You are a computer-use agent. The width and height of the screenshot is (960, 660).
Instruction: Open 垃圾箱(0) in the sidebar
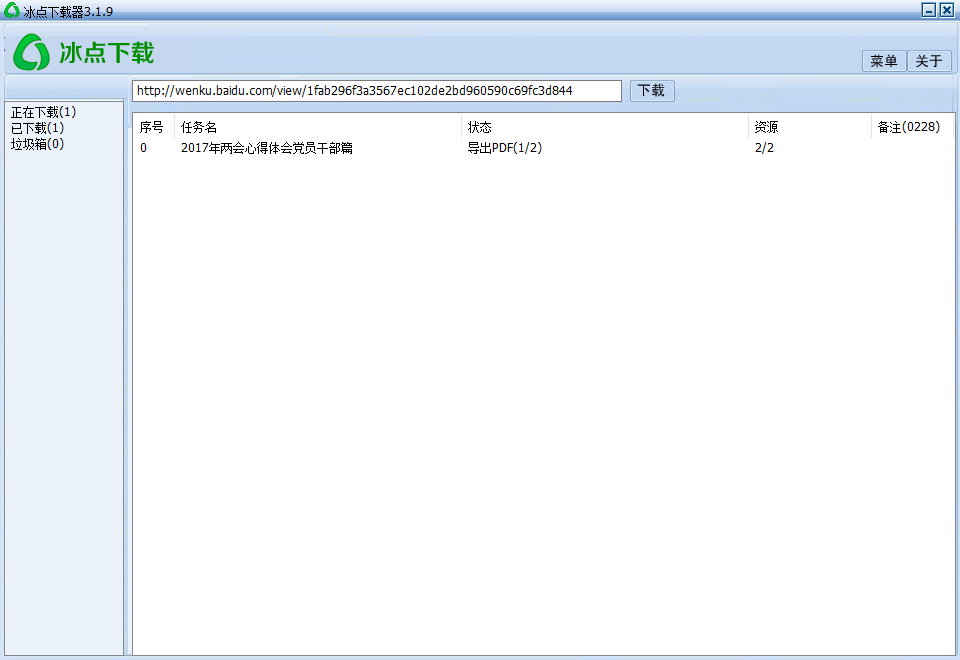37,144
